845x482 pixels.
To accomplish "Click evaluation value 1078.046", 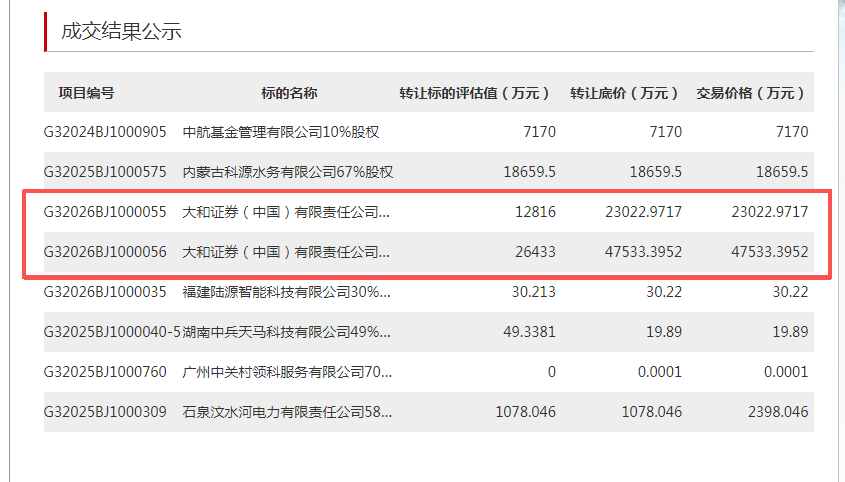I will (x=525, y=411).
